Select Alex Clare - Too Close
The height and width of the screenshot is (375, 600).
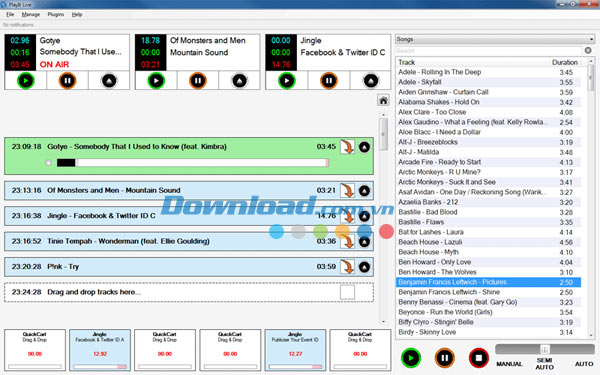(488, 112)
